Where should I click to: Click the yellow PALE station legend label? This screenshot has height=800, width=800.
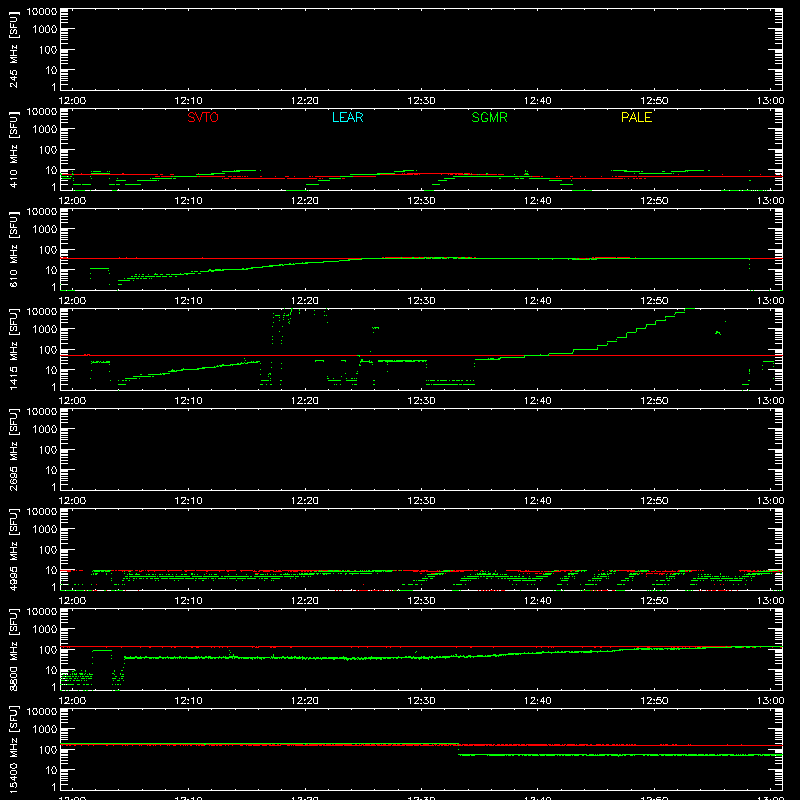pyautogui.click(x=636, y=117)
